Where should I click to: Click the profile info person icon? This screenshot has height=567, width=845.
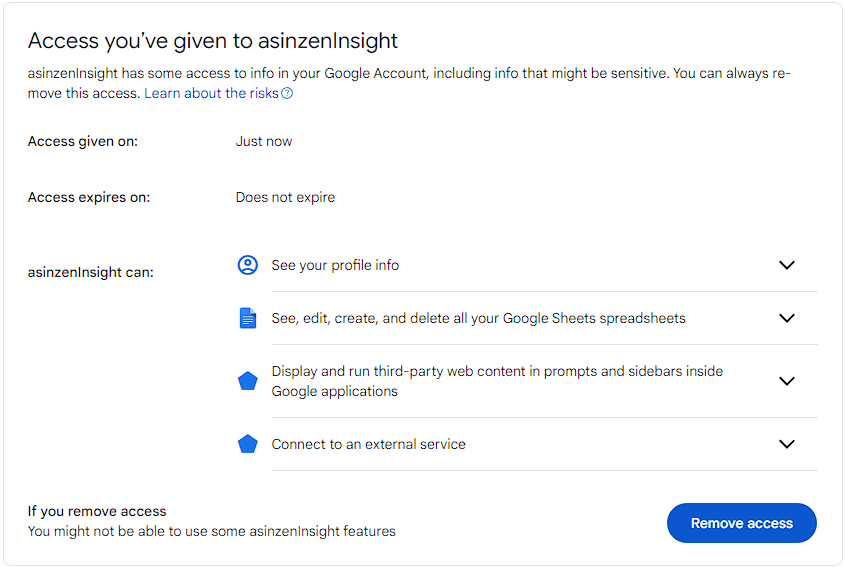tap(247, 265)
